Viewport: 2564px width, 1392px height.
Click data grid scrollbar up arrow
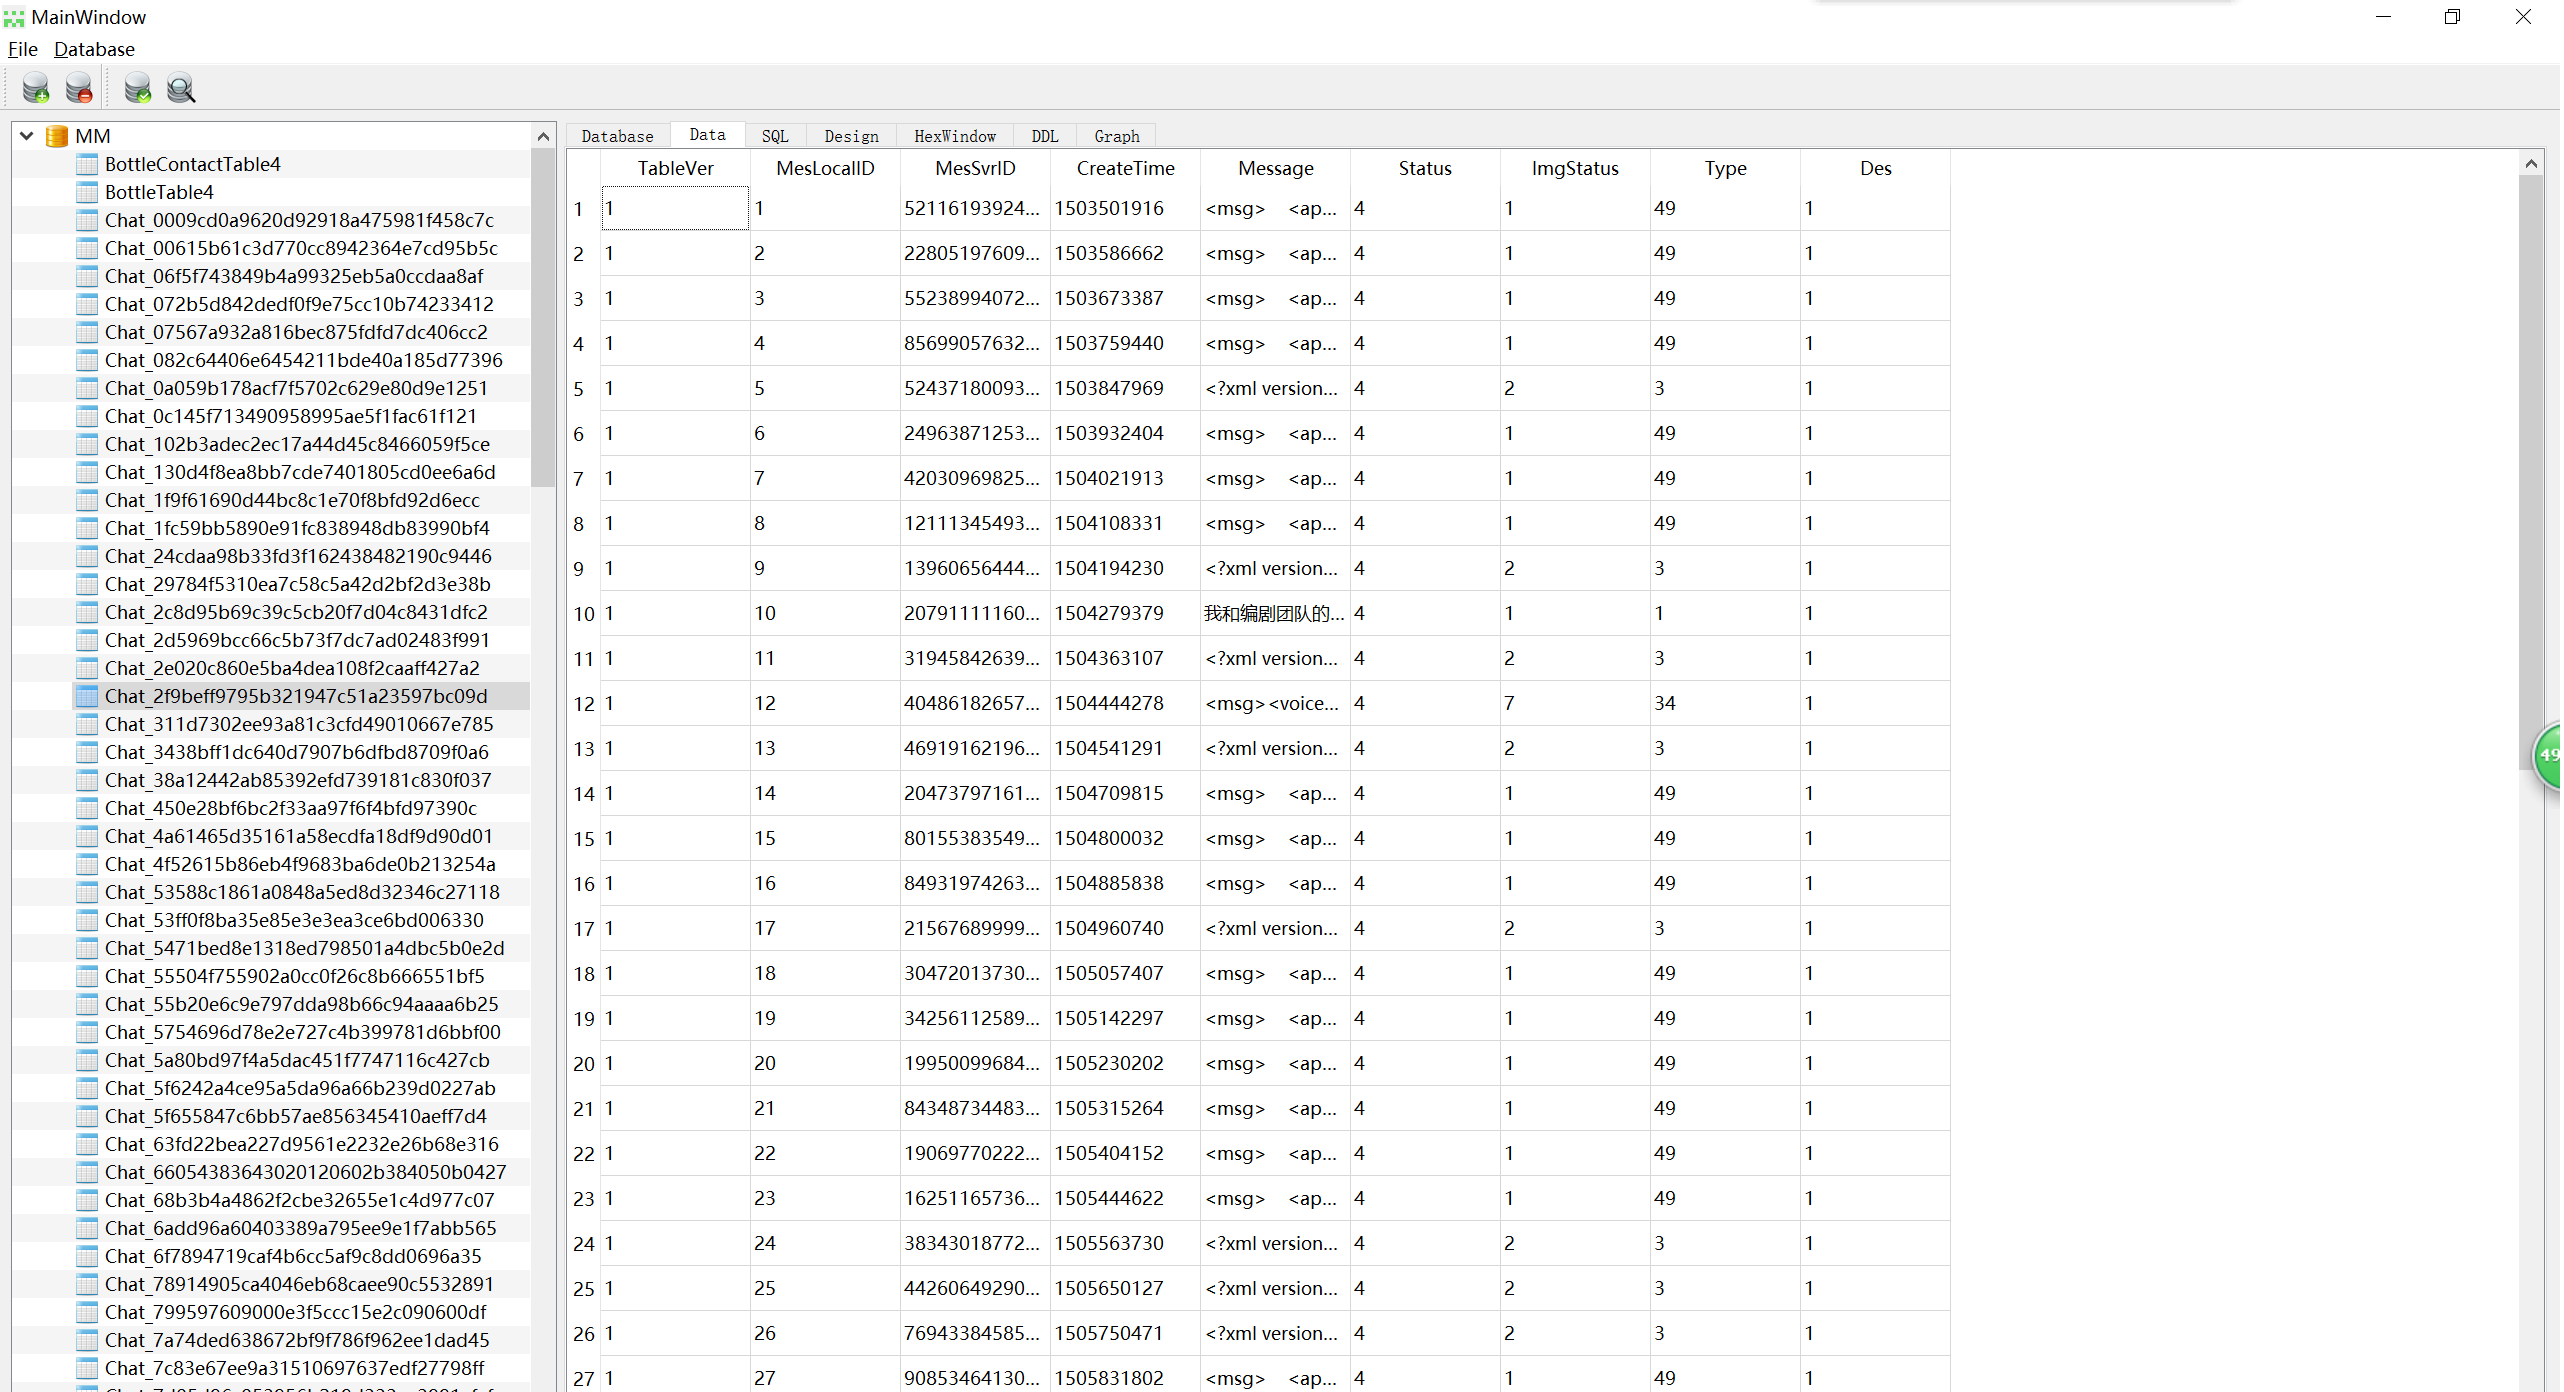(x=2531, y=164)
